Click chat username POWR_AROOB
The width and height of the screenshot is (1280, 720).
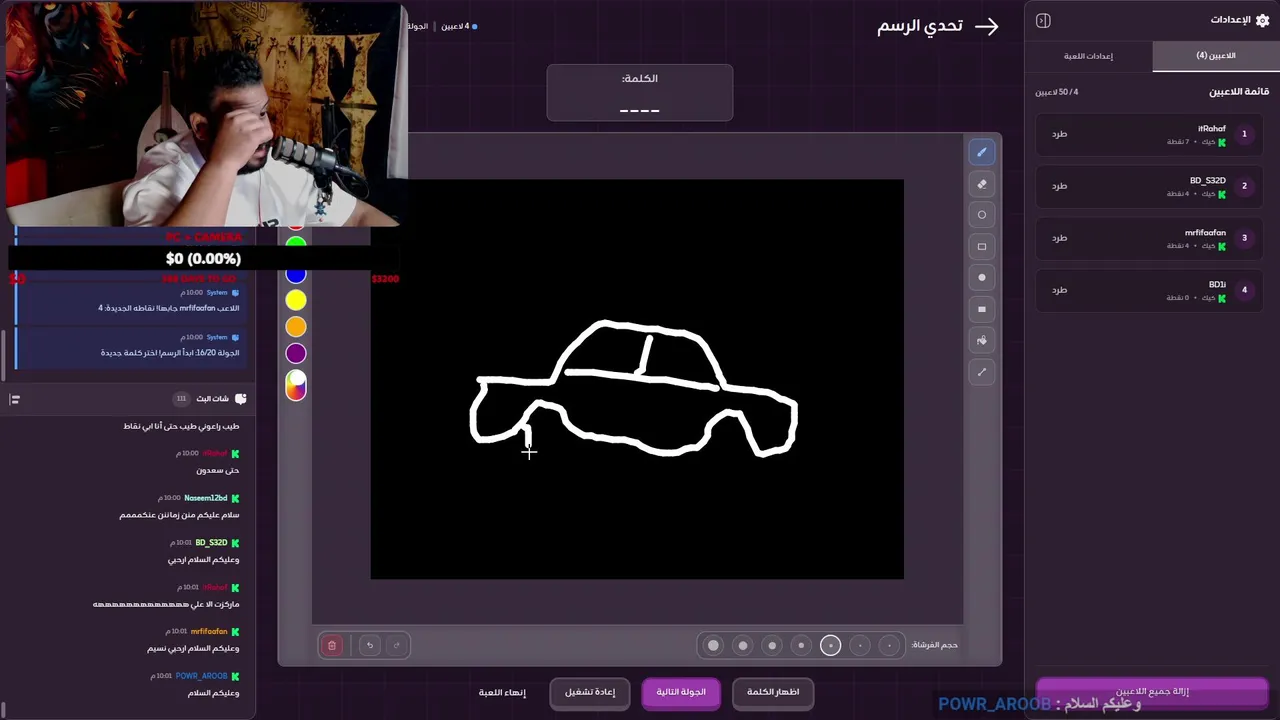coord(201,676)
